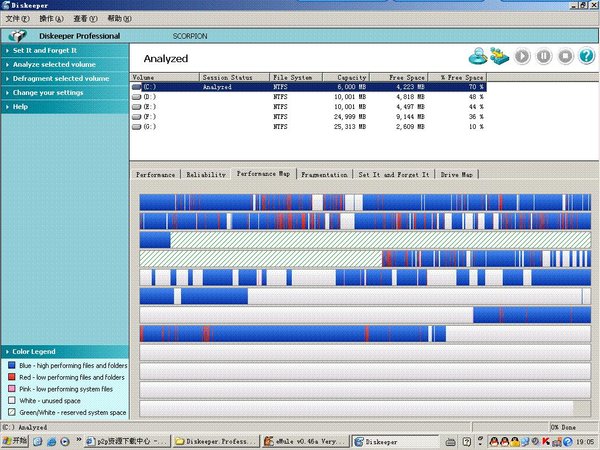
Task: Switch to the eMule v0.46a taskbar window
Action: point(306,441)
